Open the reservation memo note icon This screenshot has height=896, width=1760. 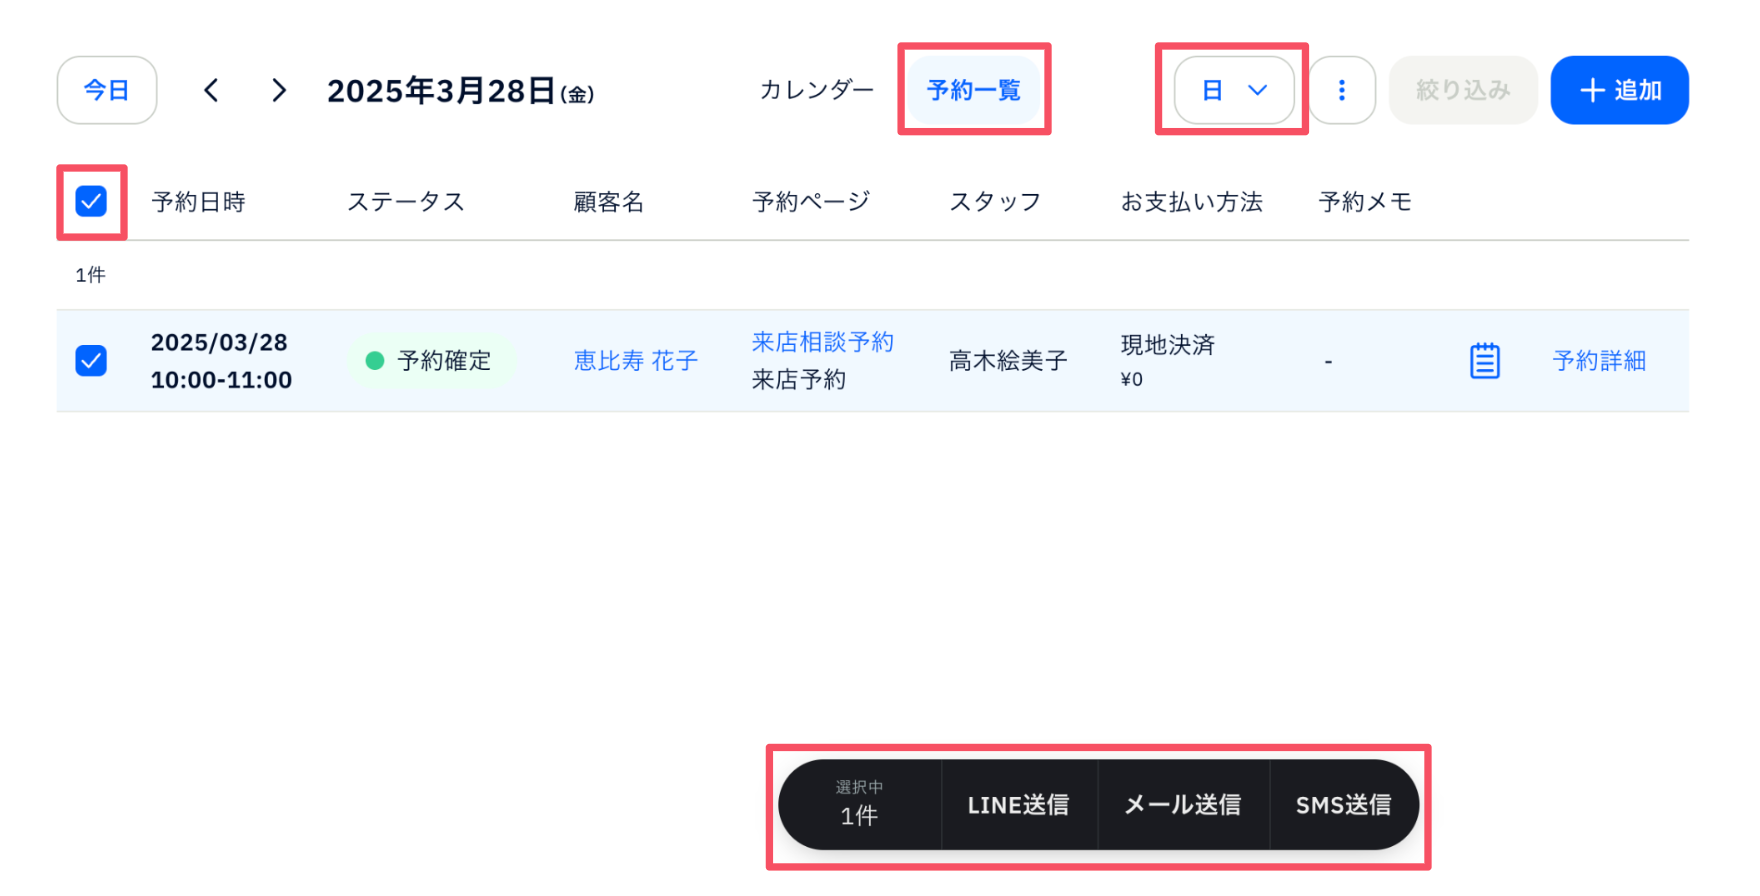[x=1484, y=361]
